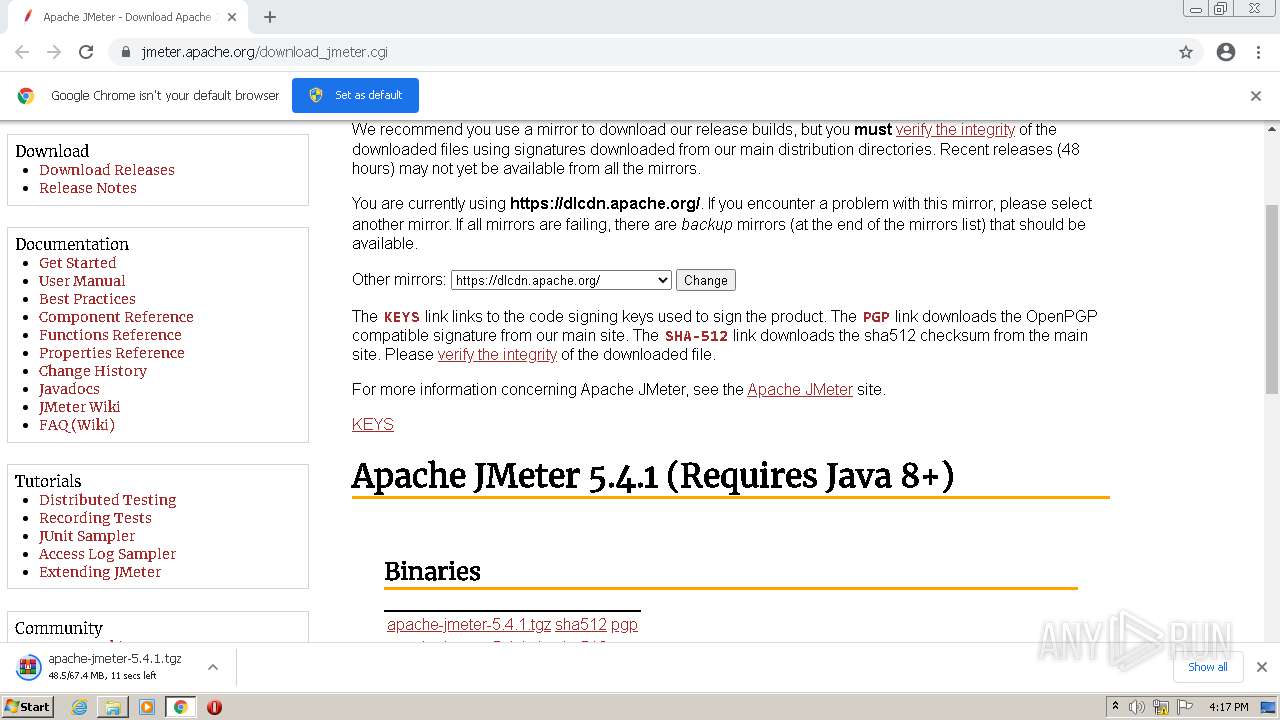This screenshot has height=720, width=1280.
Task: Click 'verify the integrity' link after 'Please'
Action: tap(497, 355)
